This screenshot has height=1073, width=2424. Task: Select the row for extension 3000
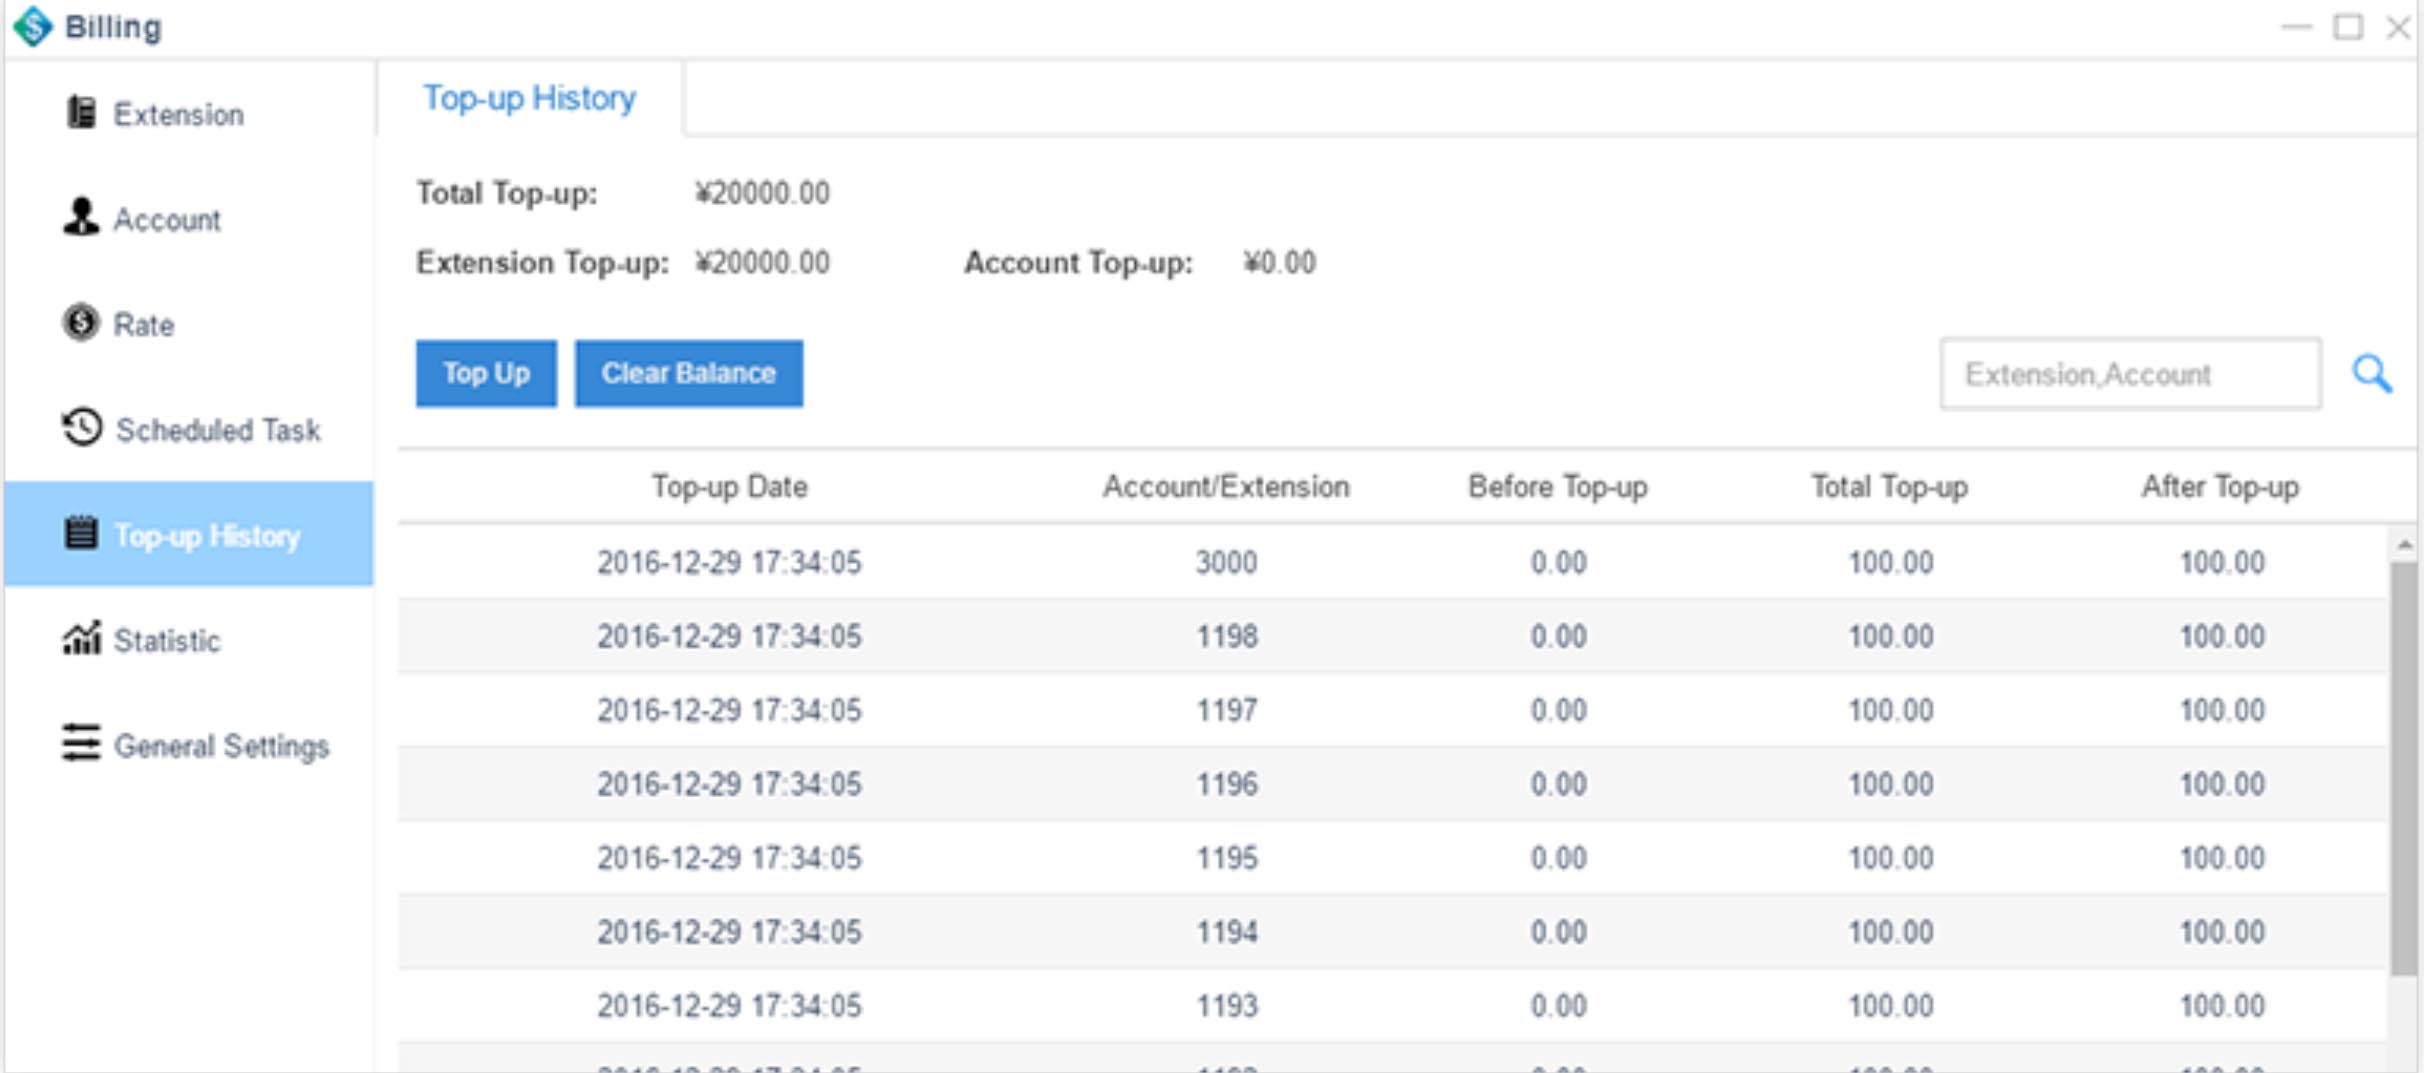pyautogui.click(x=1225, y=562)
